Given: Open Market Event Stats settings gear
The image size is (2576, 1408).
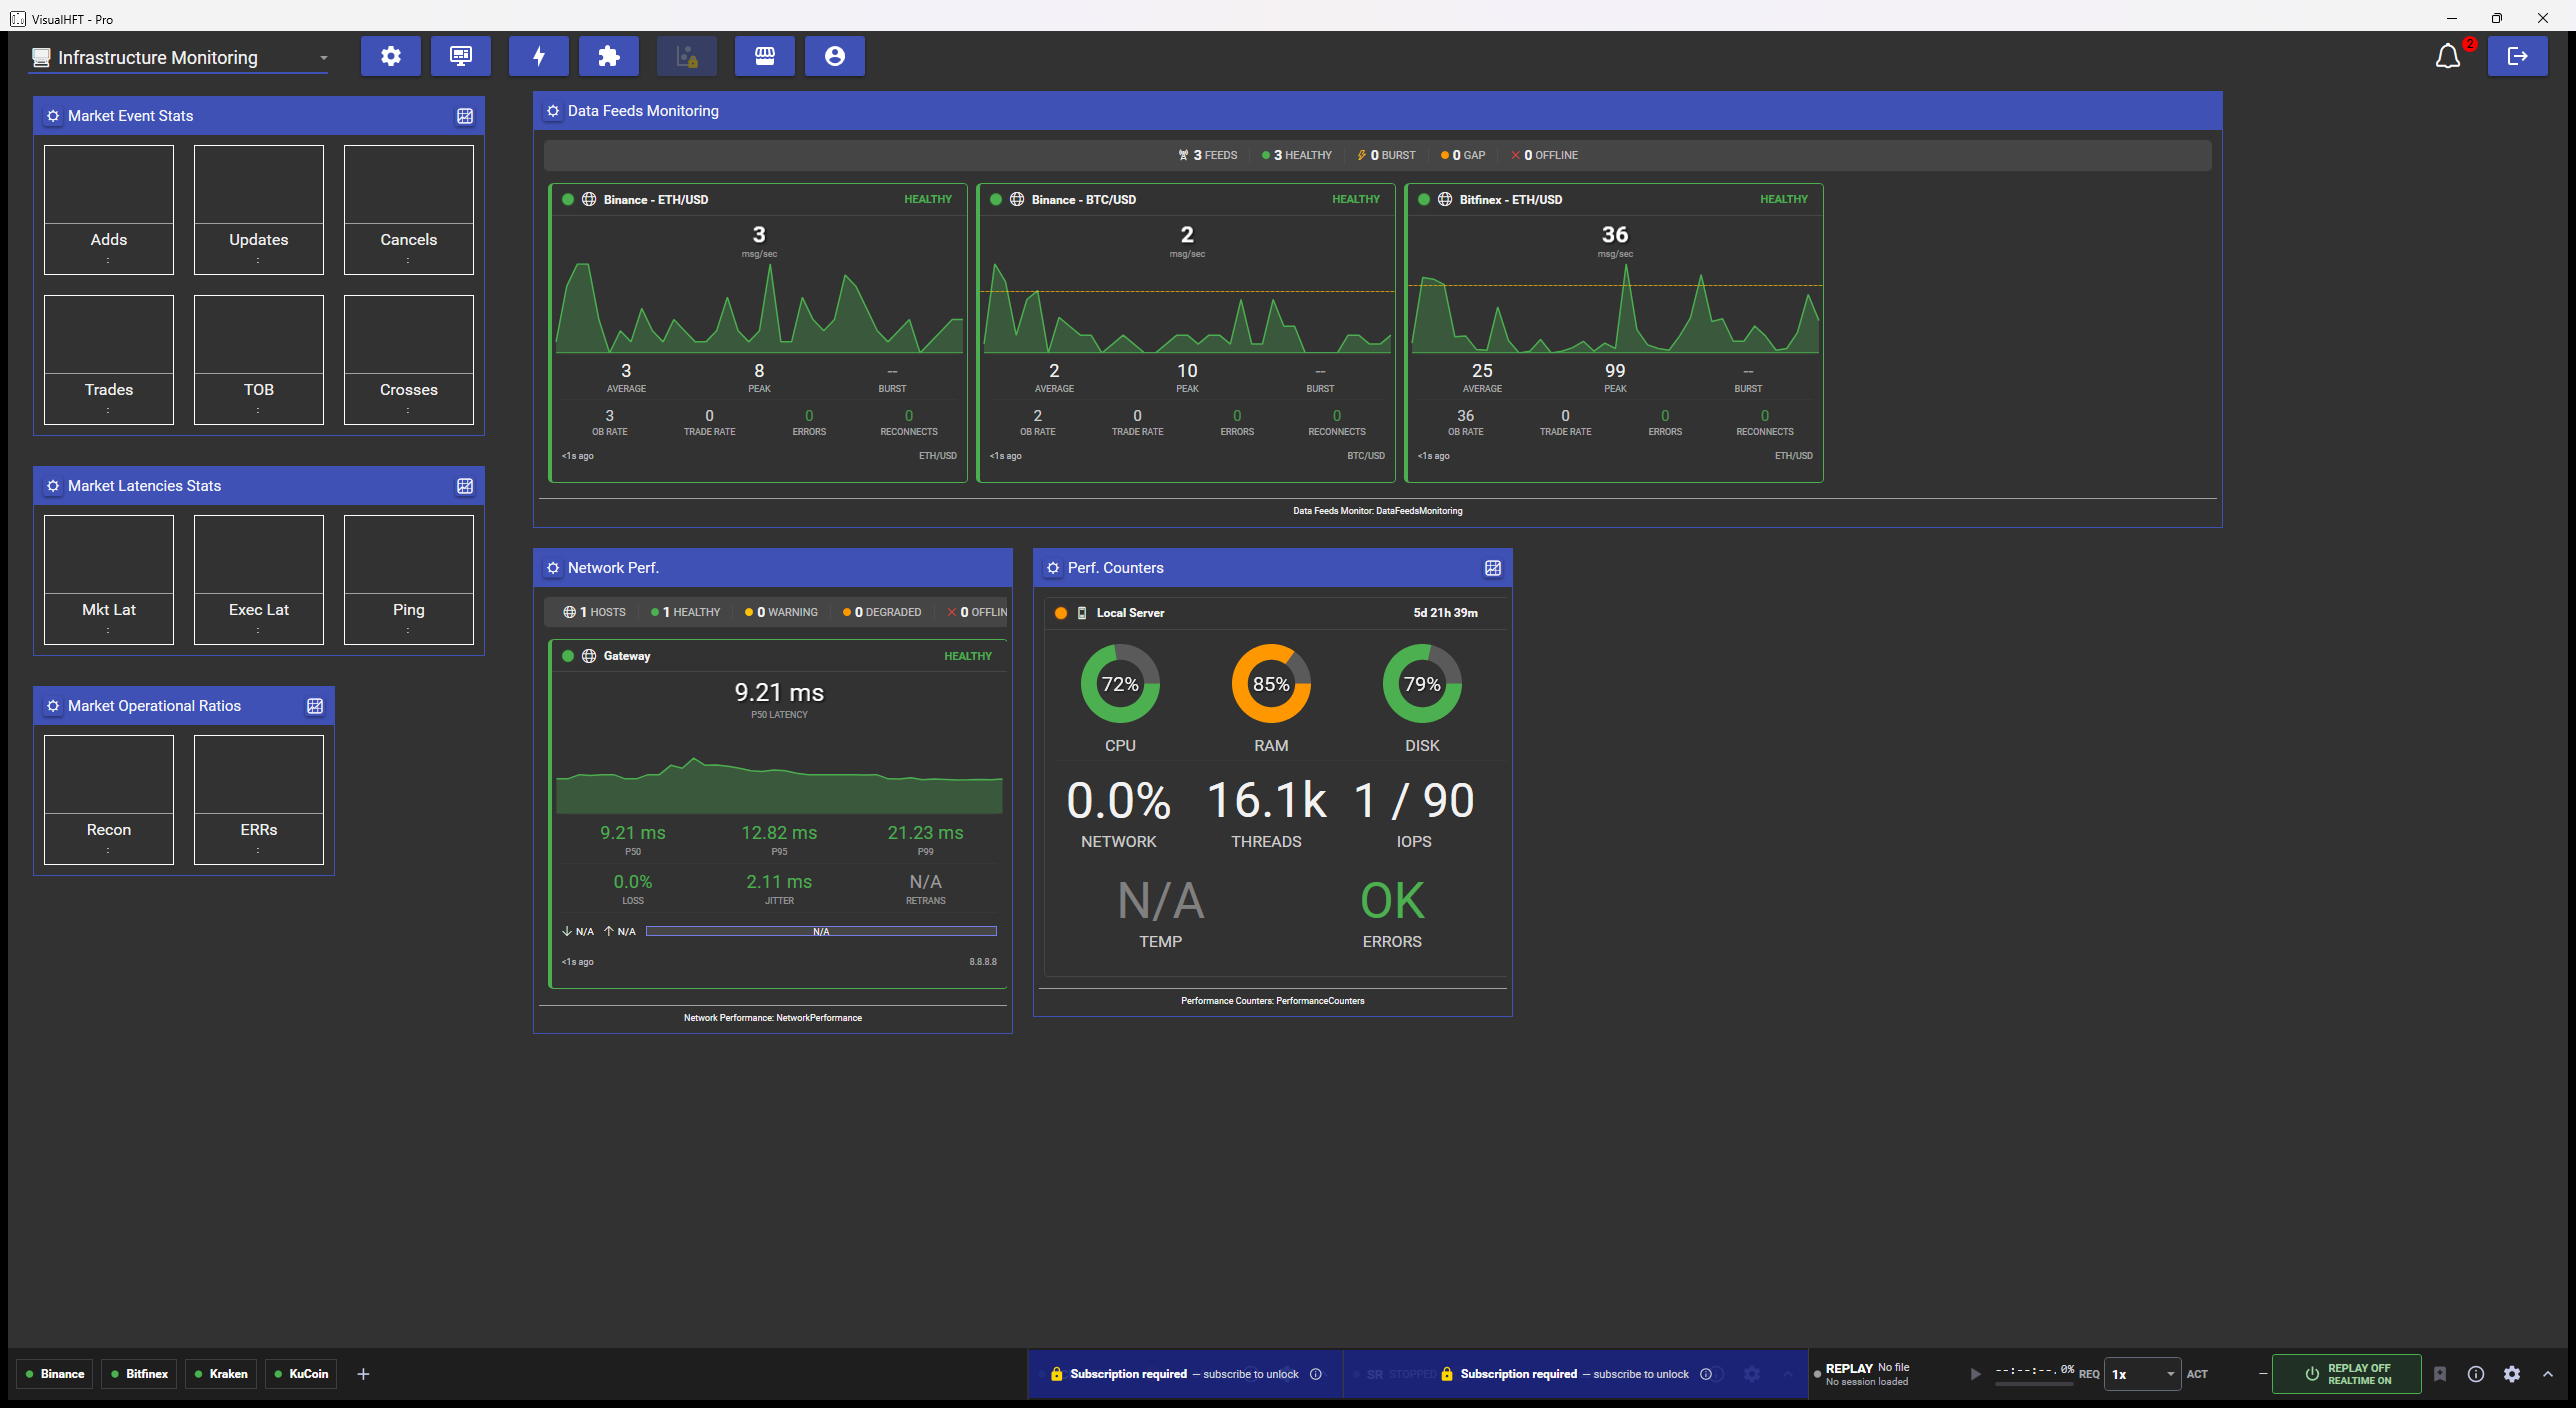Looking at the screenshot, I should (53, 116).
